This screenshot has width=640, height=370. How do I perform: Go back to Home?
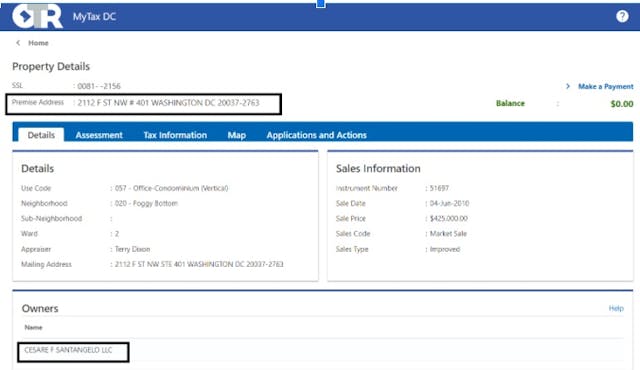coord(38,43)
